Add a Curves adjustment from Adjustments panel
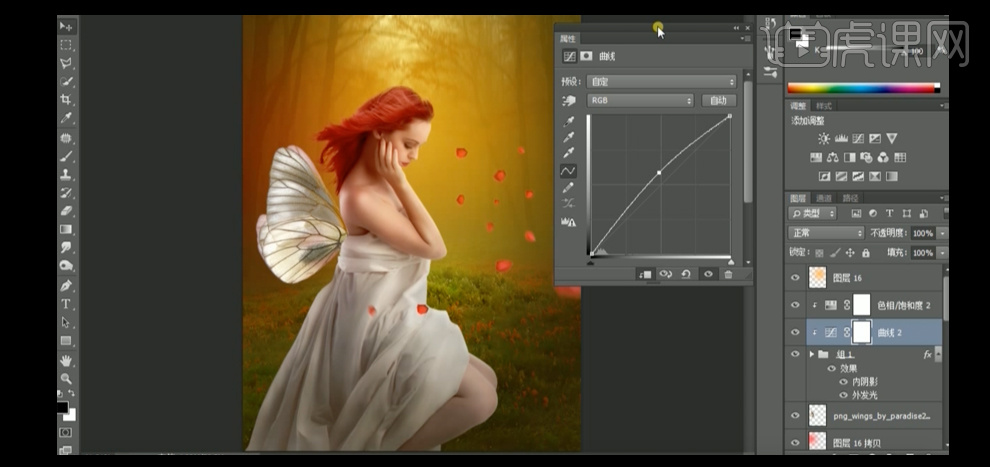This screenshot has width=990, height=467. coord(858,138)
